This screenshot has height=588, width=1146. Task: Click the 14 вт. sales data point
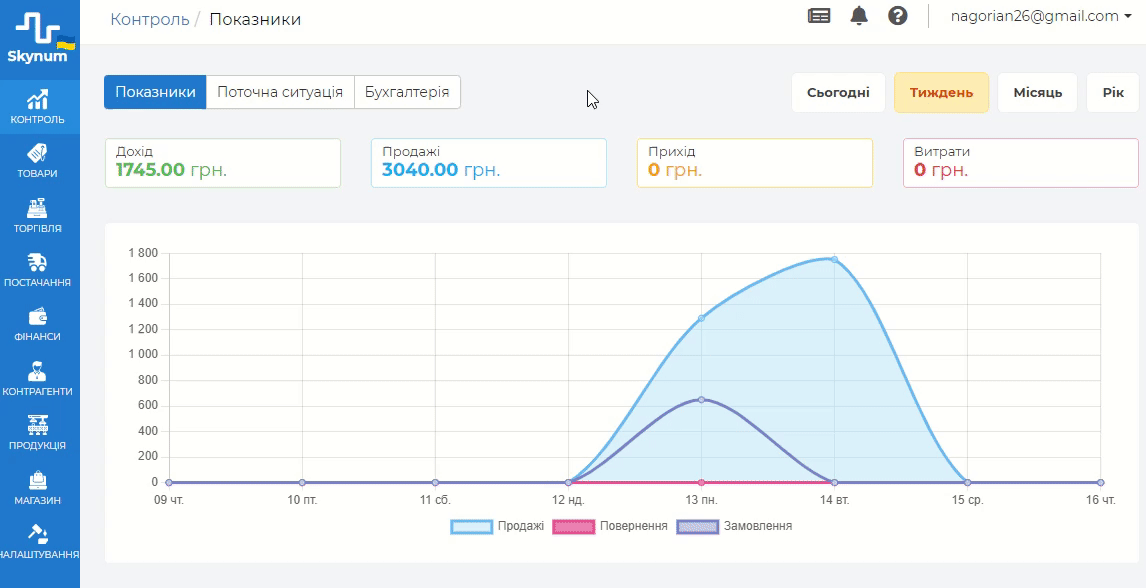[834, 259]
